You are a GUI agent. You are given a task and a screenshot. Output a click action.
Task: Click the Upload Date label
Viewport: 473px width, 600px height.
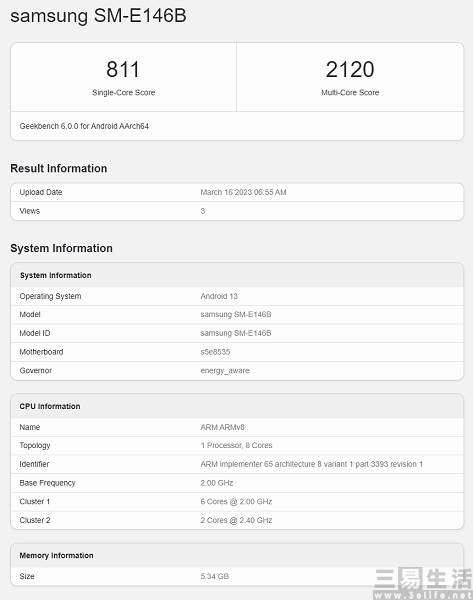(41, 192)
